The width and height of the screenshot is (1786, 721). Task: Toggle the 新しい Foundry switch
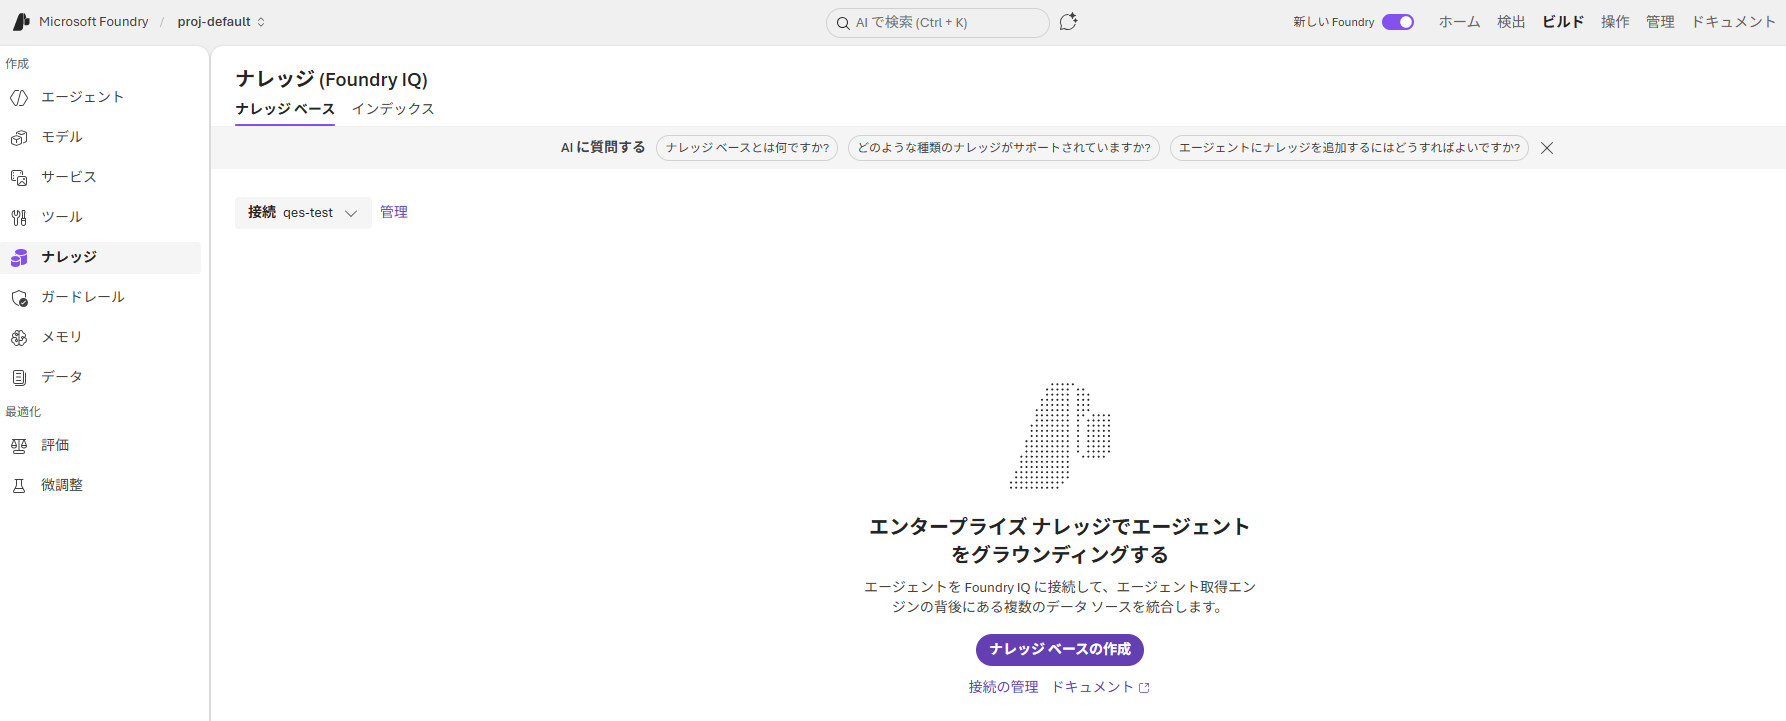(x=1398, y=22)
